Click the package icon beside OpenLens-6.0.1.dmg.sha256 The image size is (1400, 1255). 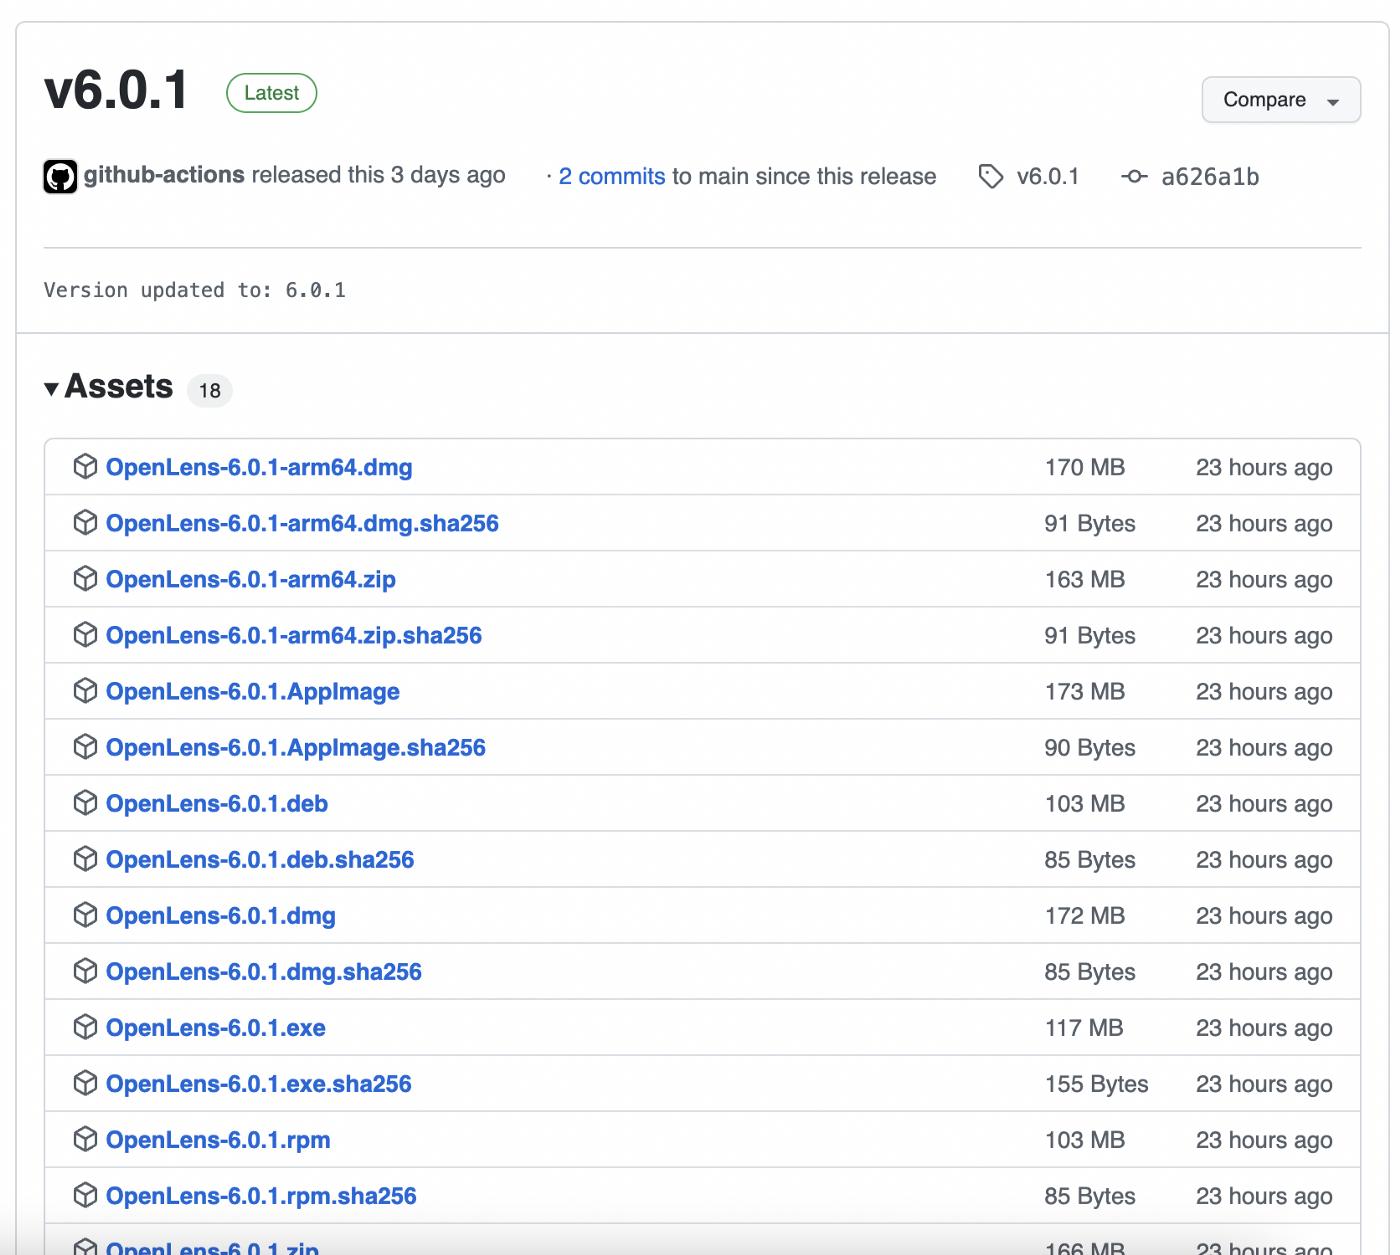[86, 971]
